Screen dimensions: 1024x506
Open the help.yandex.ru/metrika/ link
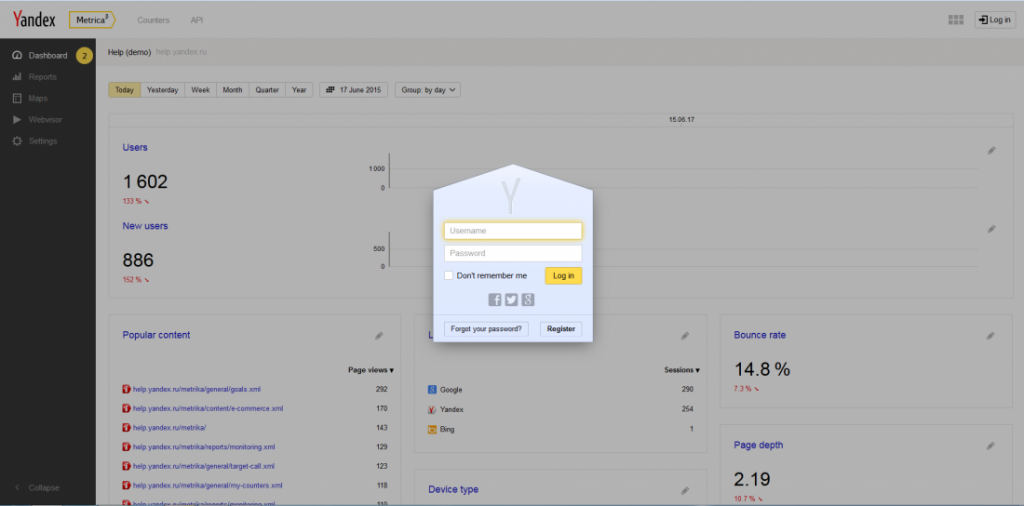[x=169, y=428]
